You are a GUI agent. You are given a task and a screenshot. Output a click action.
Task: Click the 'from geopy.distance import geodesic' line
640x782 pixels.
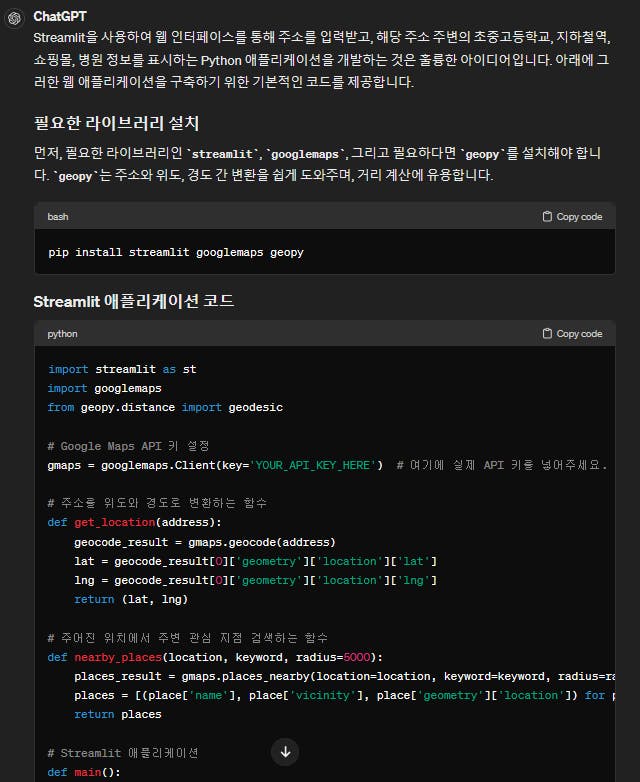165,407
